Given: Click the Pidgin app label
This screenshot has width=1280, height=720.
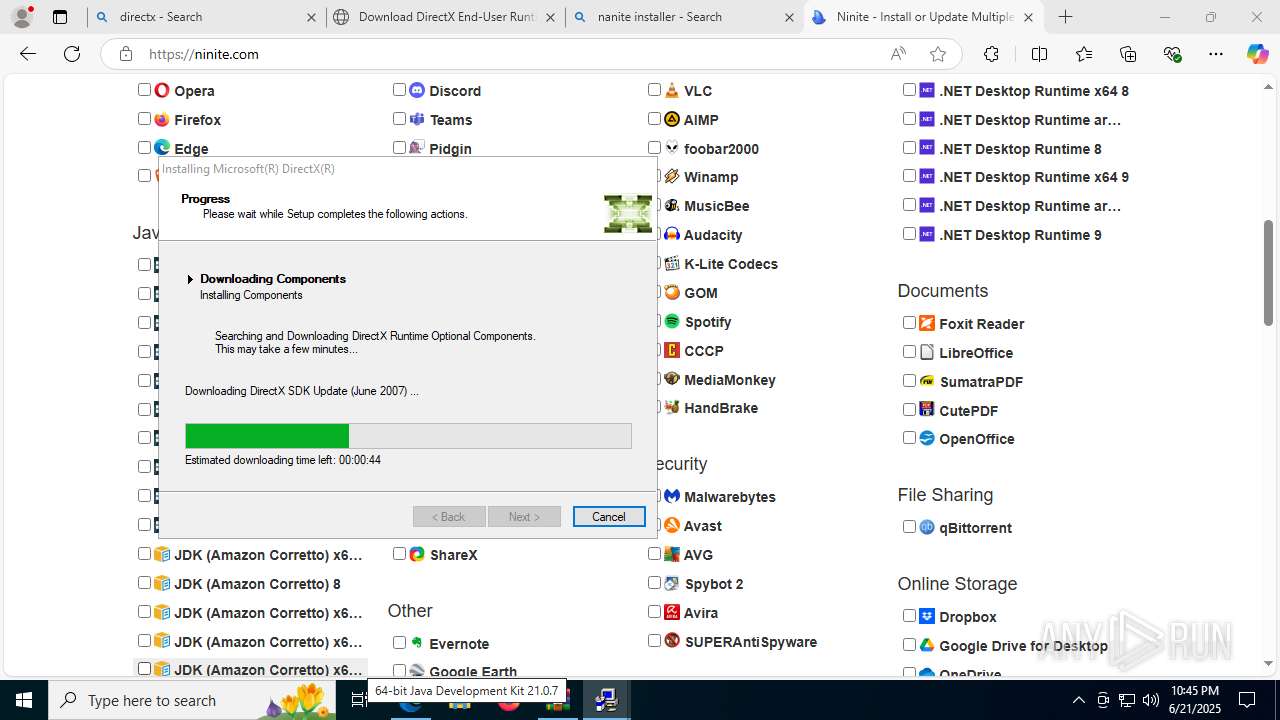Looking at the screenshot, I should point(450,148).
